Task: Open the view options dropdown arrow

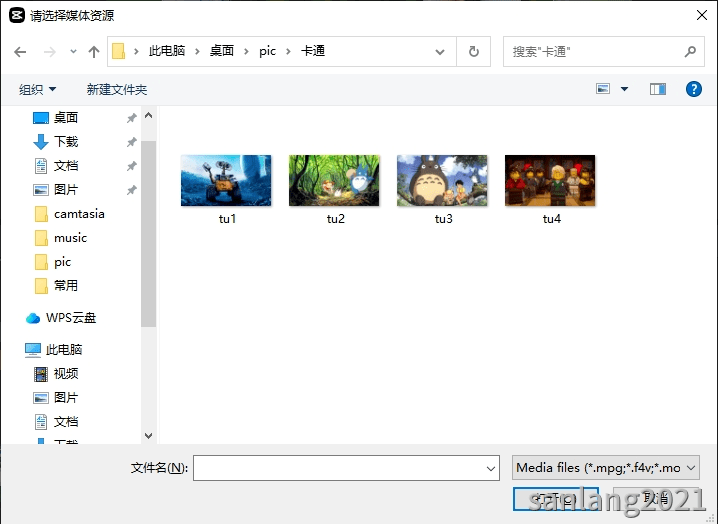Action: coord(624,89)
